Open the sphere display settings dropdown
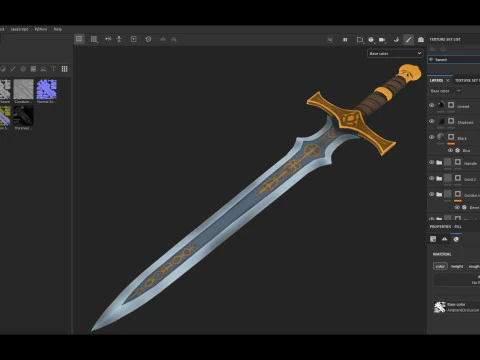480x360 pixels. 371,40
